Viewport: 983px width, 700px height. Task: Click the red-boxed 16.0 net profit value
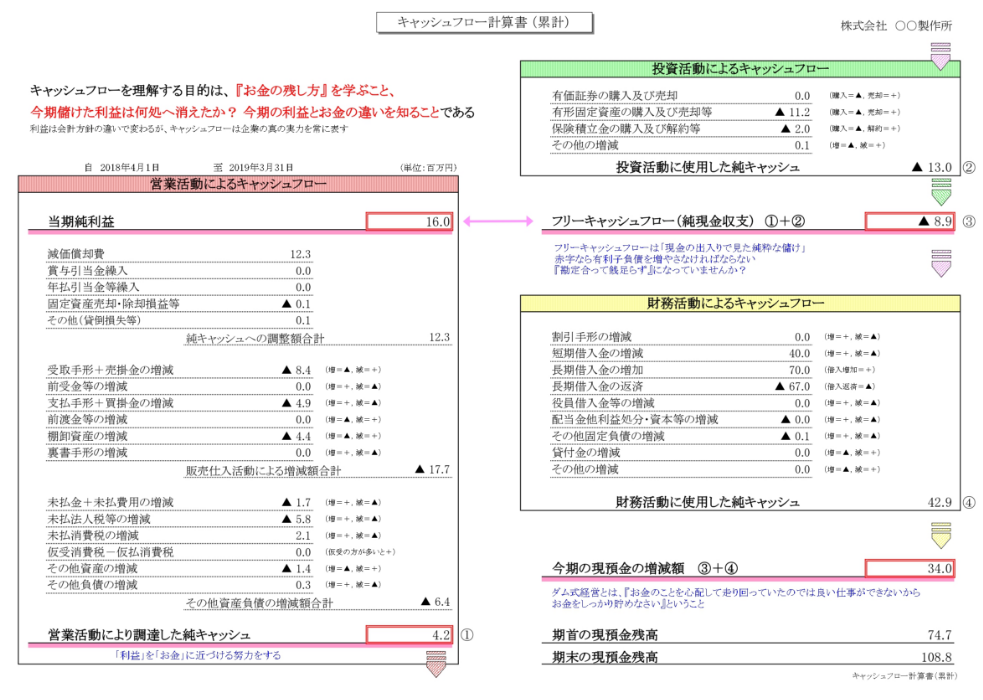[409, 222]
